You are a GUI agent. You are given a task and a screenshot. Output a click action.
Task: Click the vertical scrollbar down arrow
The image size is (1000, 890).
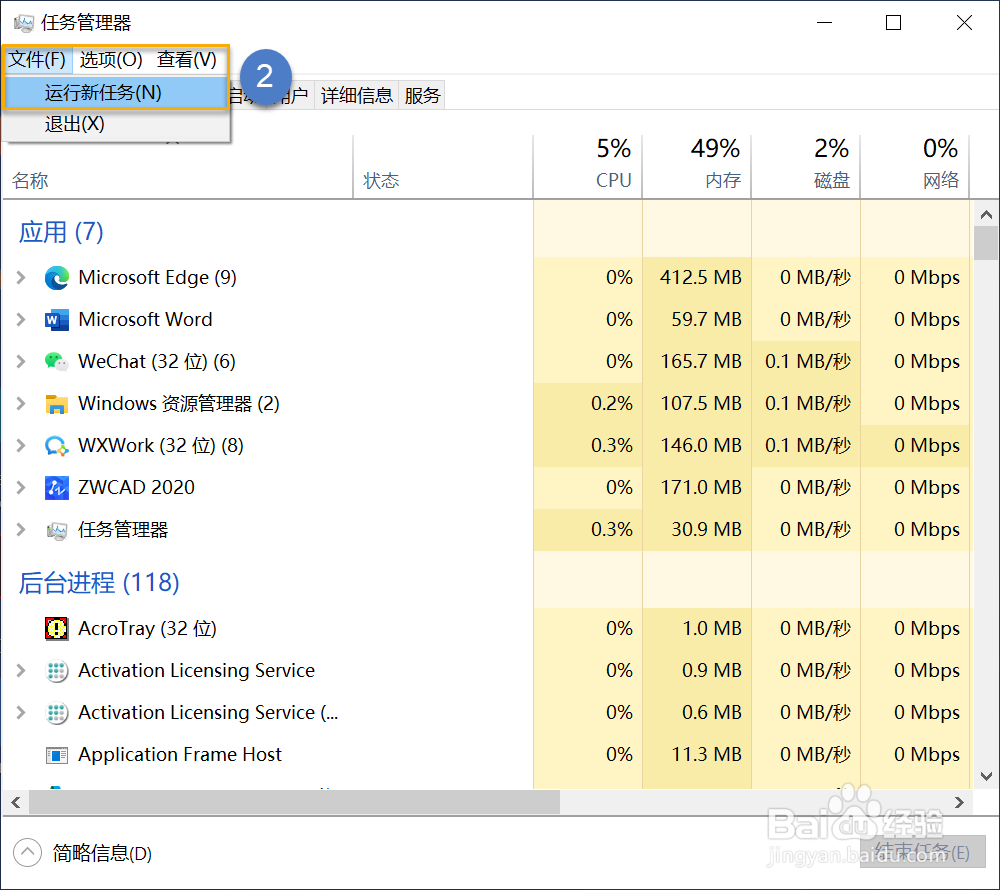coord(986,776)
